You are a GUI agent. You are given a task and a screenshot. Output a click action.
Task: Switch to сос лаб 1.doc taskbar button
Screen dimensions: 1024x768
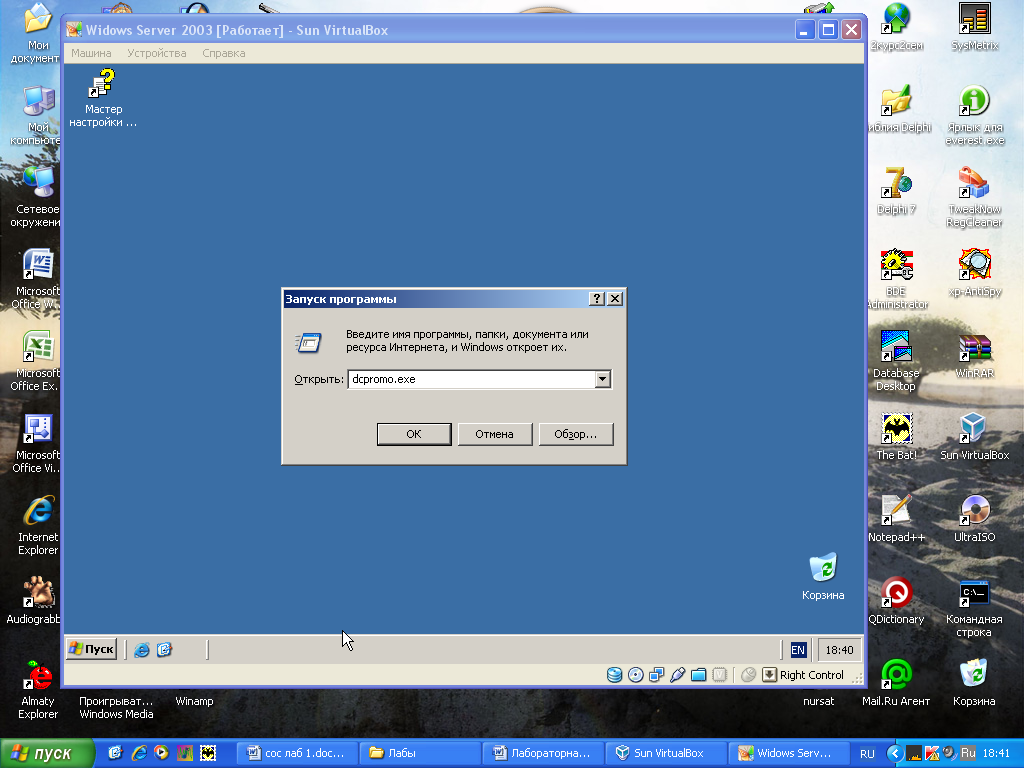click(x=296, y=753)
